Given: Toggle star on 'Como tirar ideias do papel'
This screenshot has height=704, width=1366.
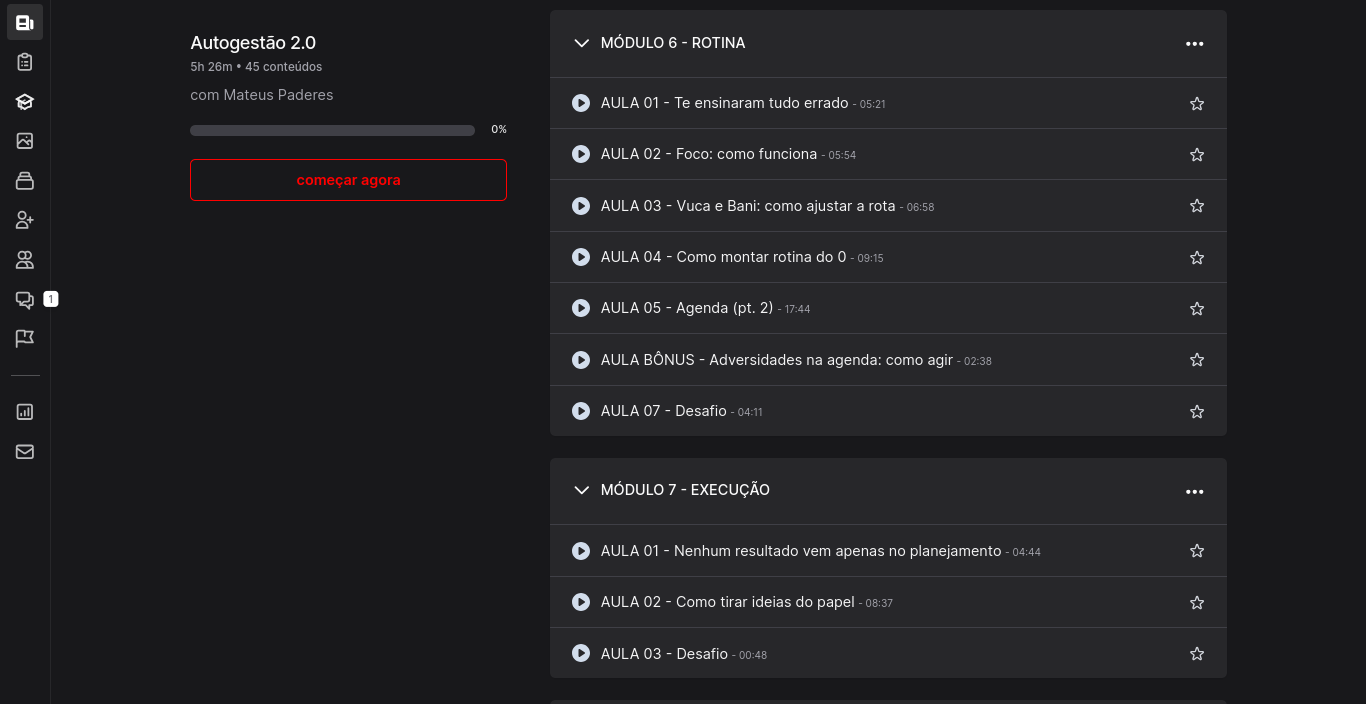Looking at the screenshot, I should tap(1196, 603).
